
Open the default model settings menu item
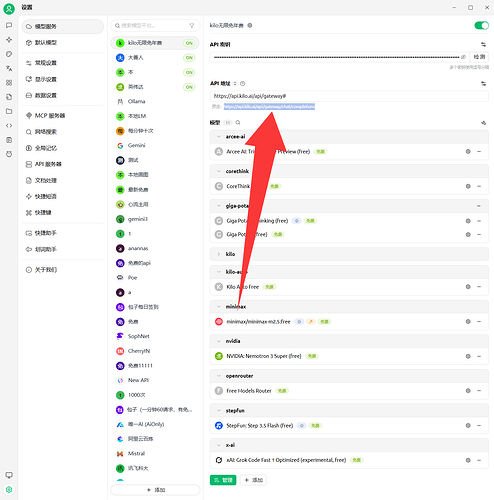click(x=63, y=43)
